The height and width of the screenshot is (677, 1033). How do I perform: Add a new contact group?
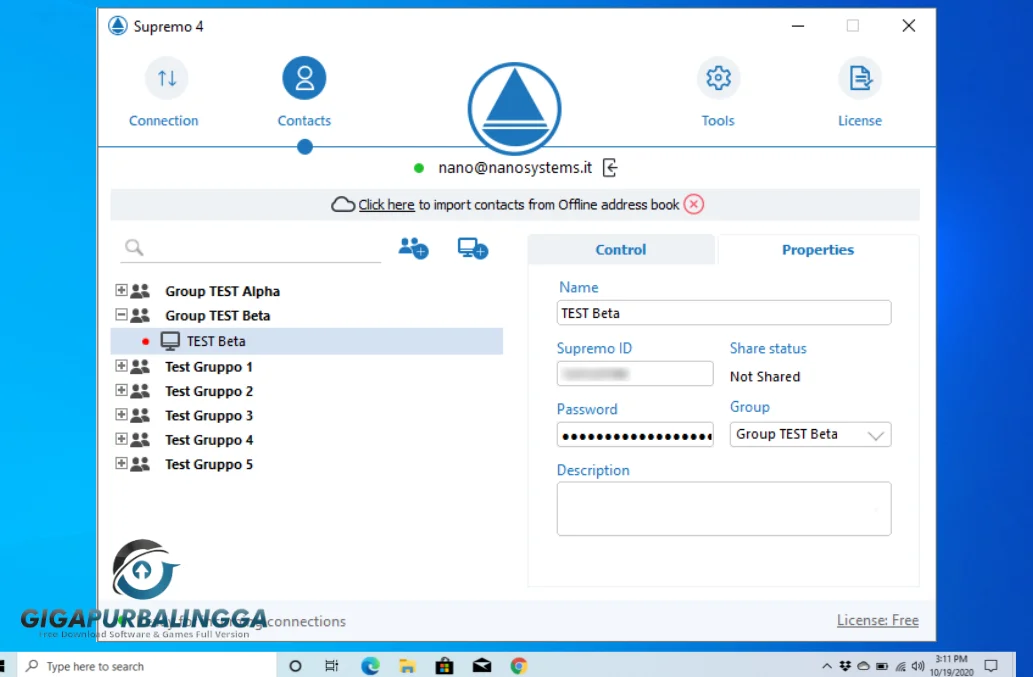414,248
